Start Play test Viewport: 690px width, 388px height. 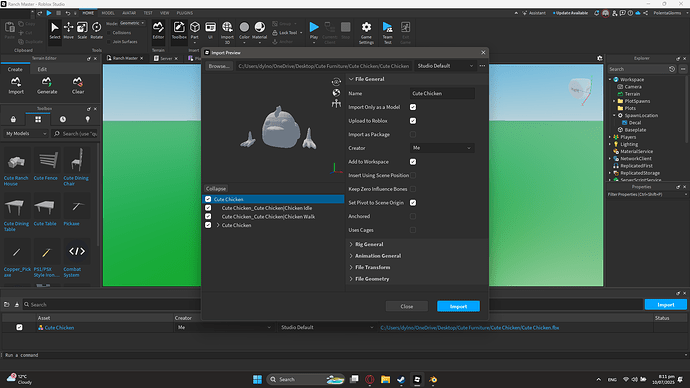point(314,32)
